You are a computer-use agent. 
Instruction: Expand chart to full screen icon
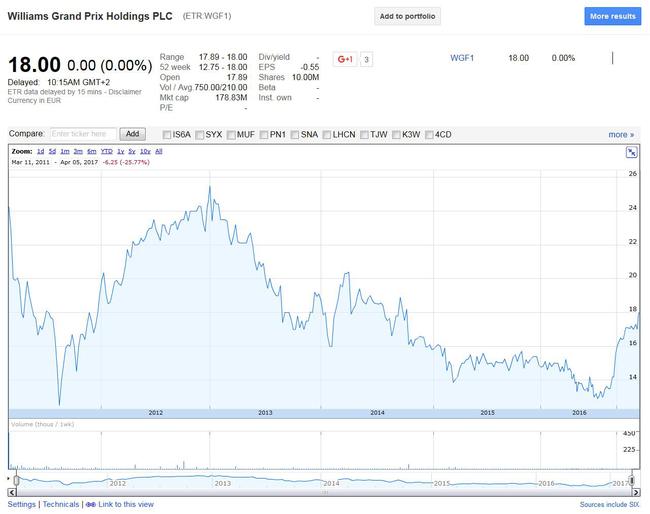point(631,153)
